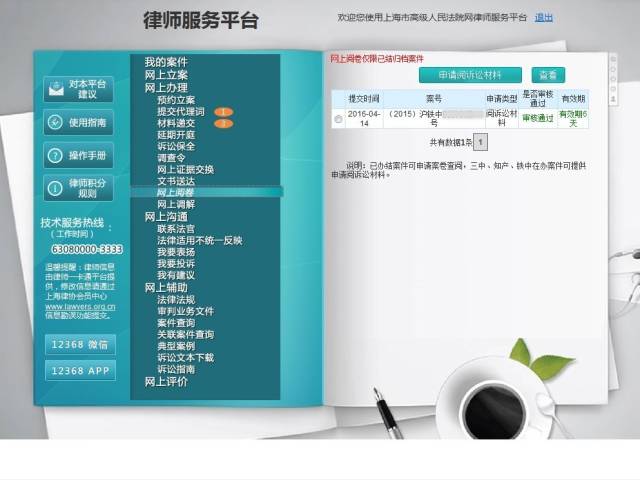Screen dimensions: 640x480
Task: Click the 查看 button
Action: coord(547,75)
